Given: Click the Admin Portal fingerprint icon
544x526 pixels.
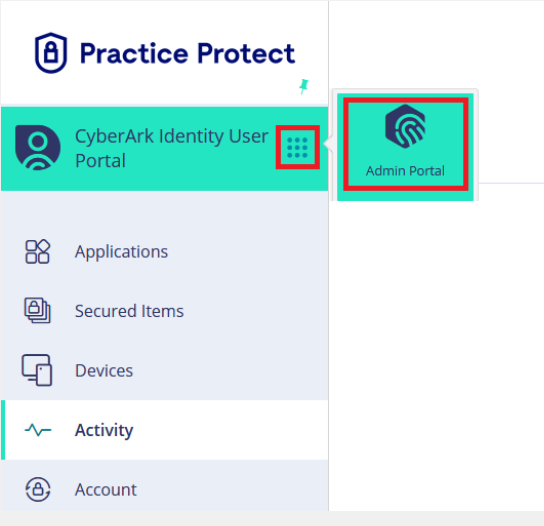Looking at the screenshot, I should coord(405,126).
